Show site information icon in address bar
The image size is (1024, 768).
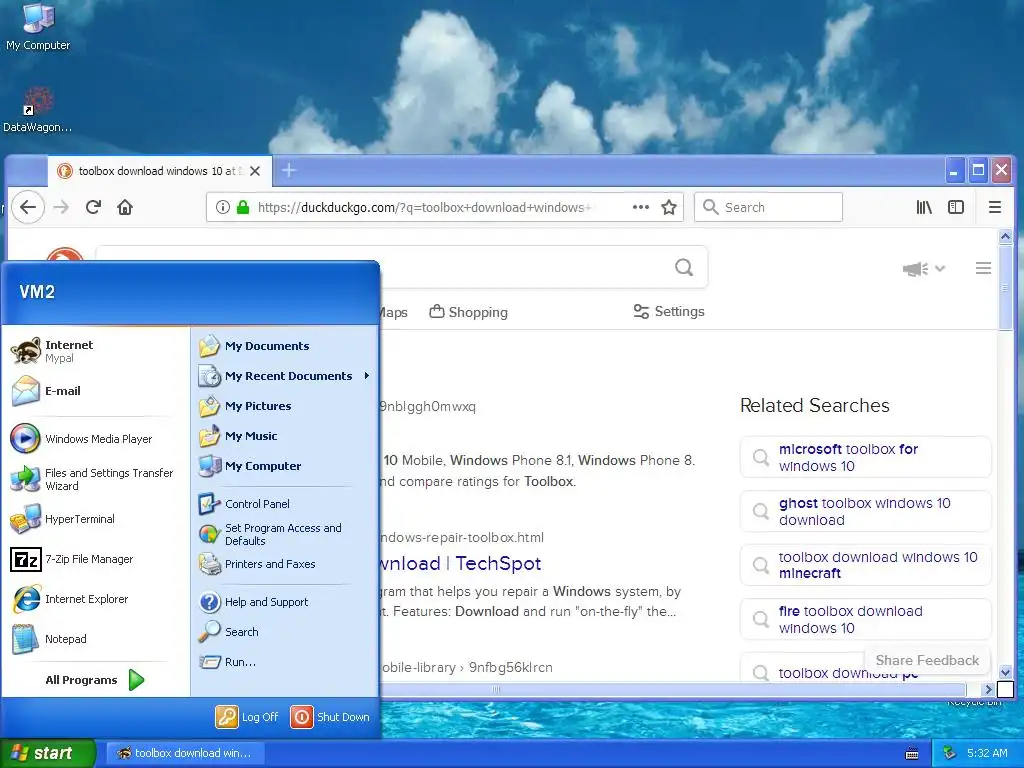(223, 207)
